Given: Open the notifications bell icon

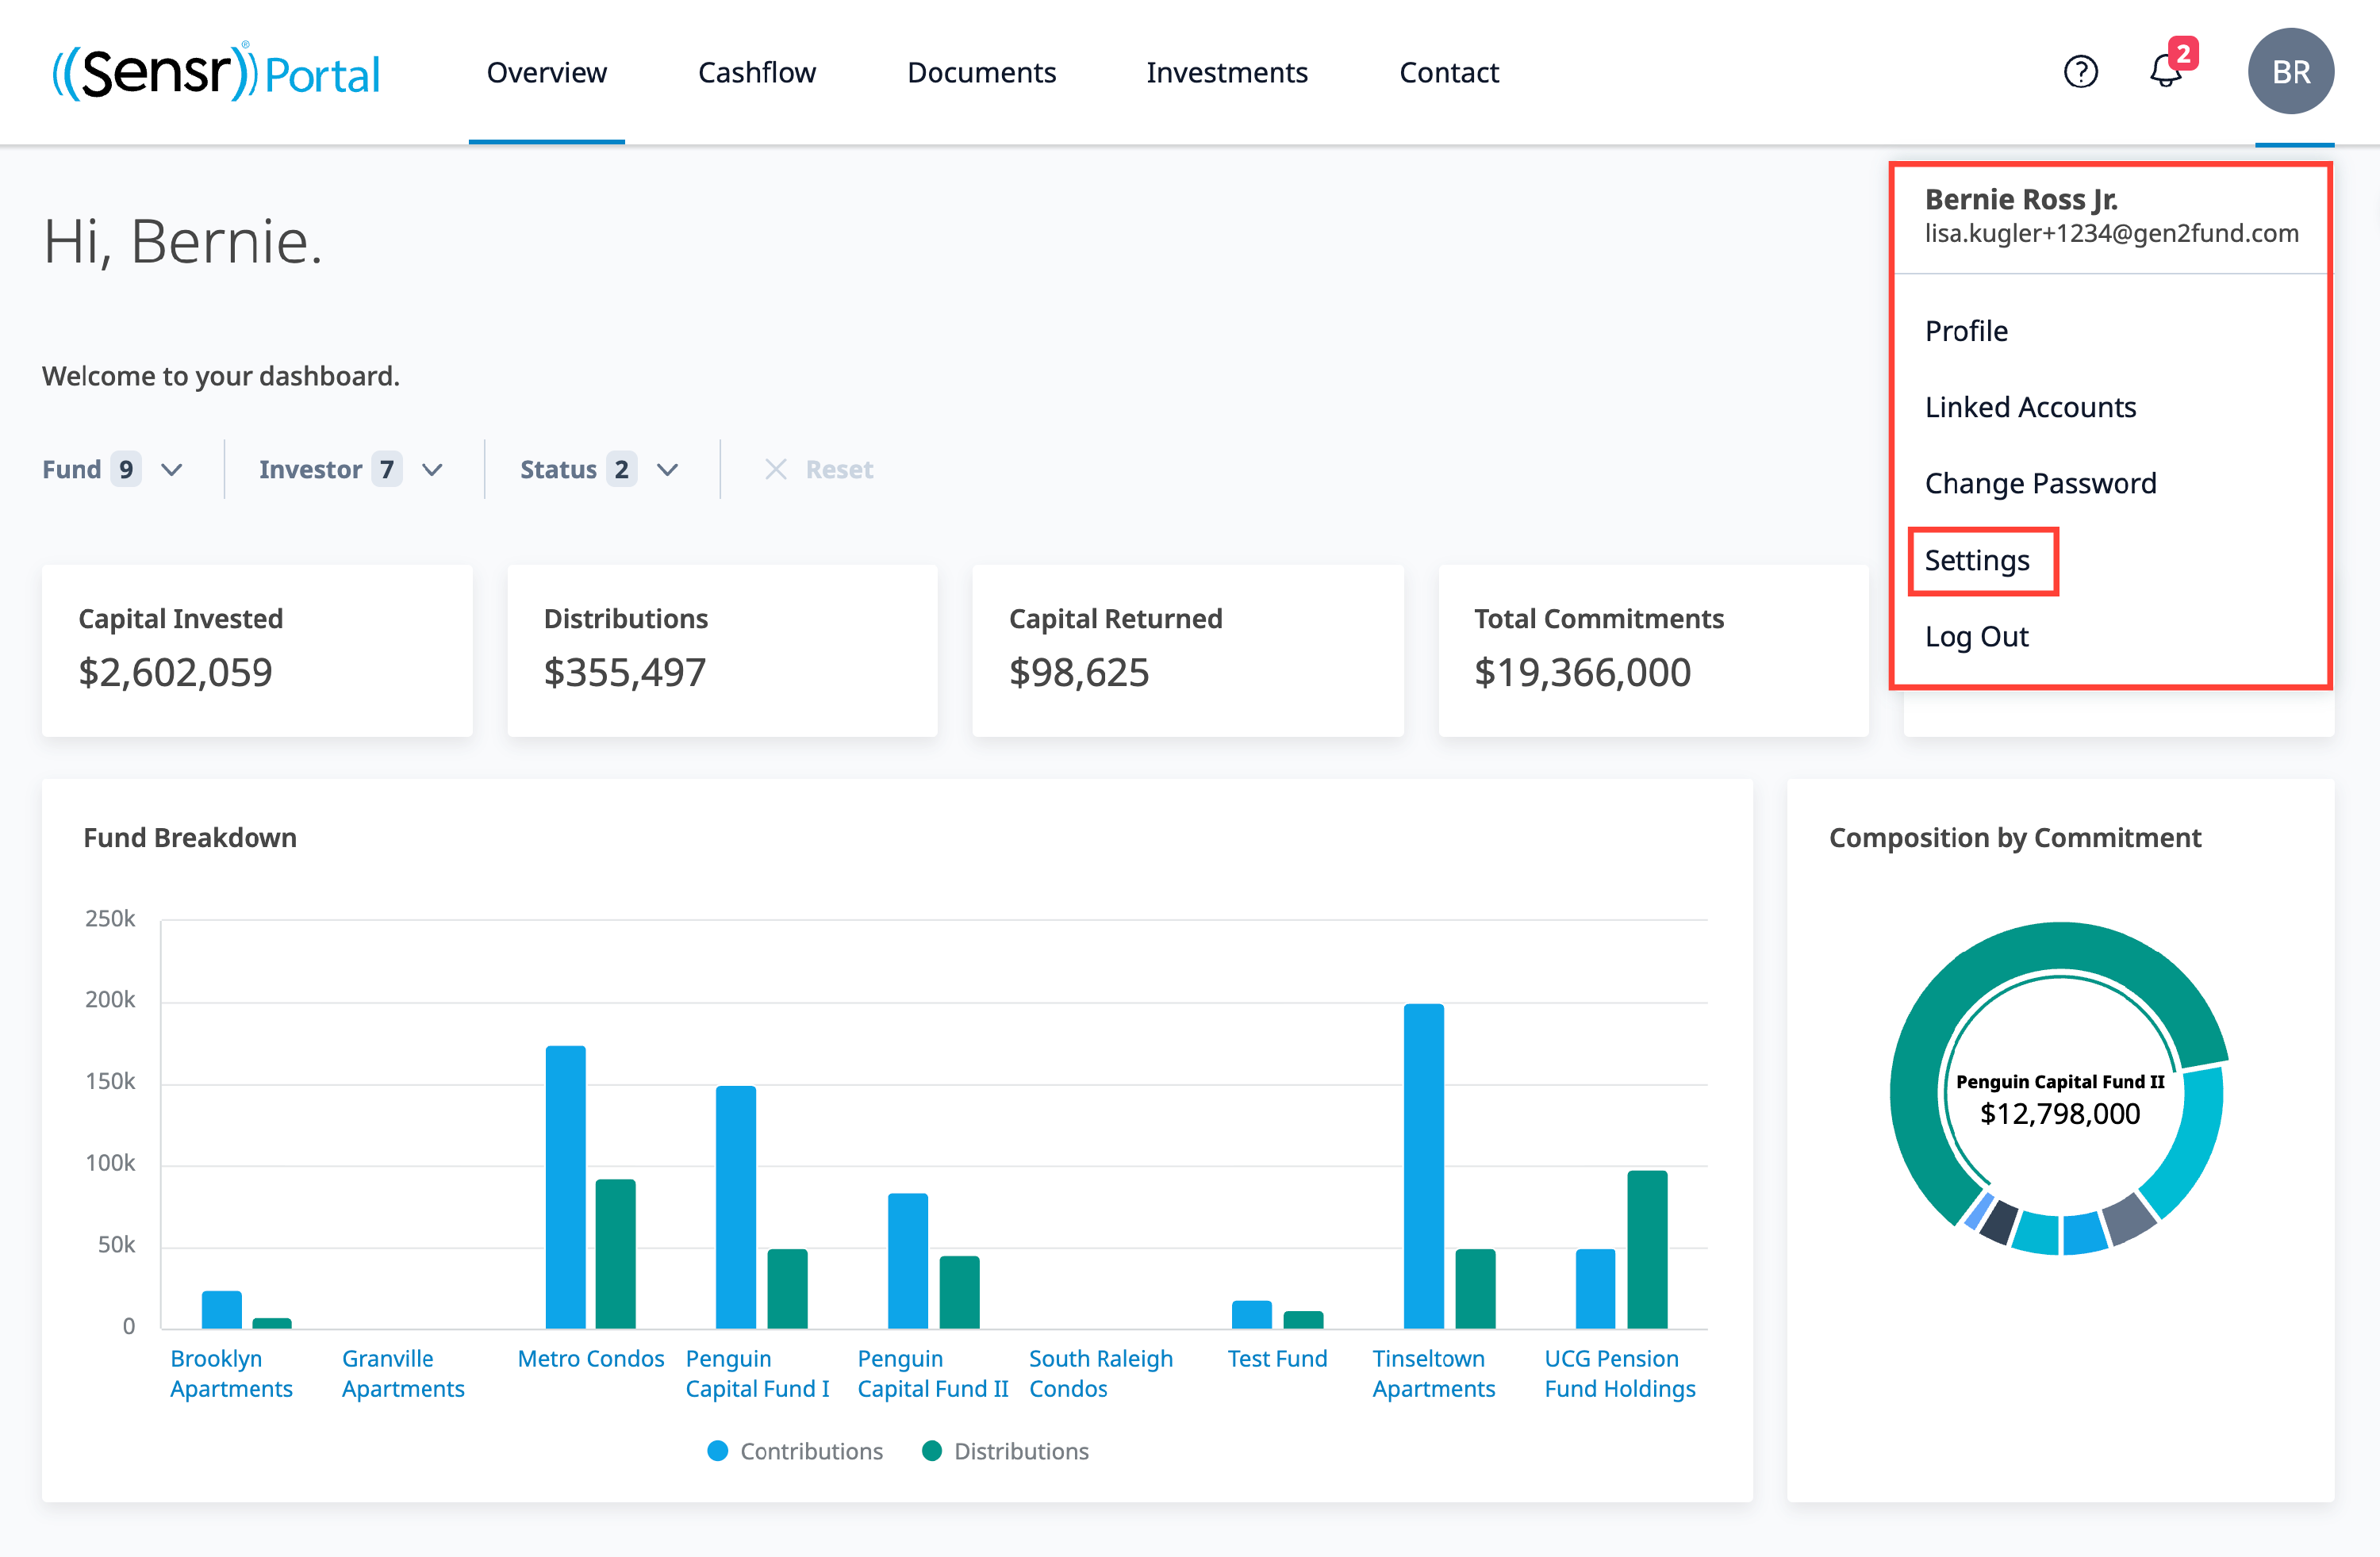Looking at the screenshot, I should tap(2165, 72).
